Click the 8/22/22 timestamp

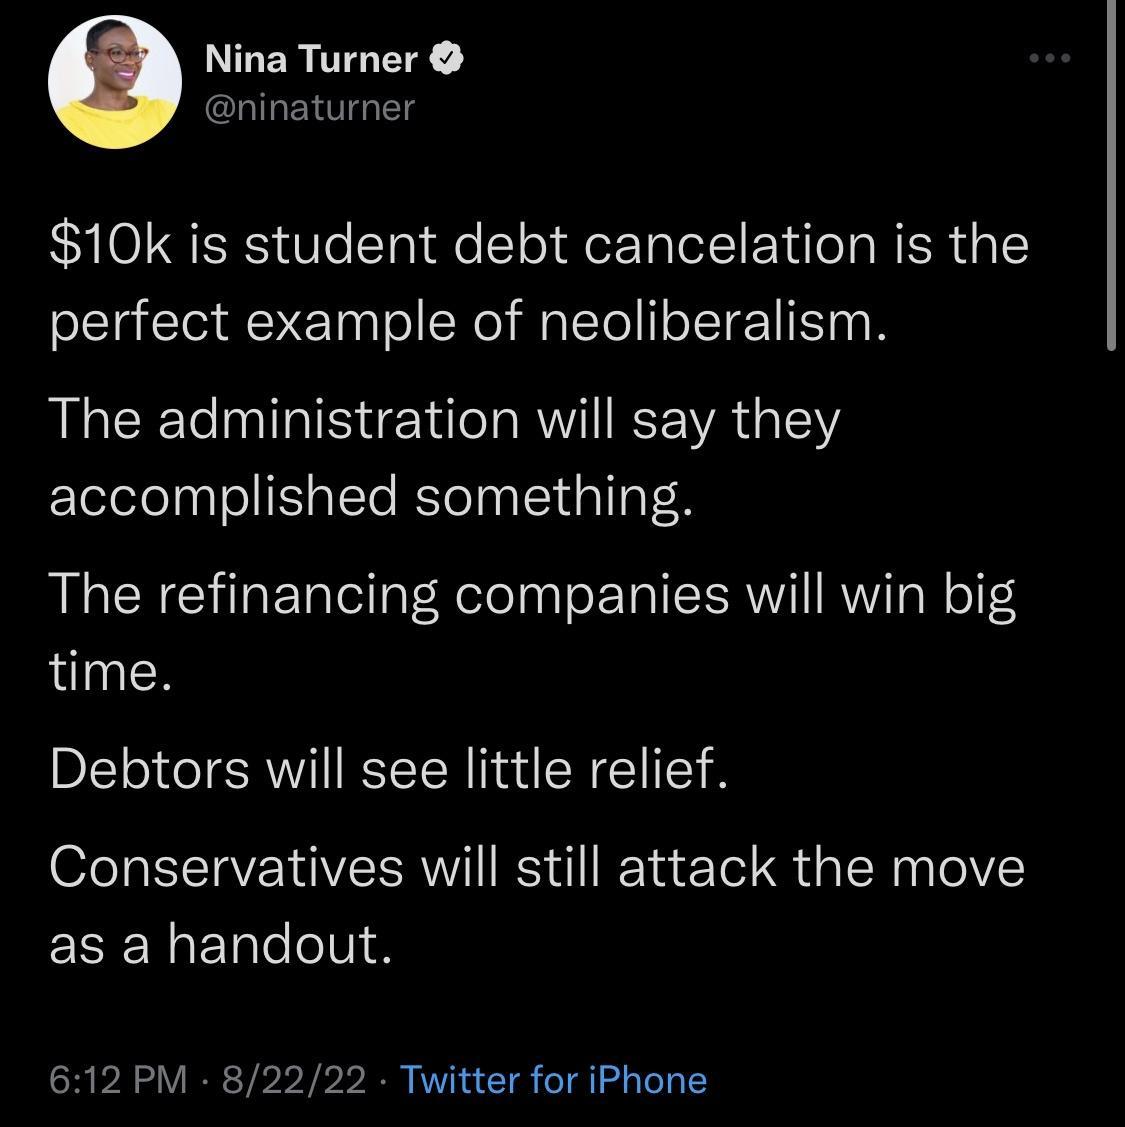pos(289,1080)
